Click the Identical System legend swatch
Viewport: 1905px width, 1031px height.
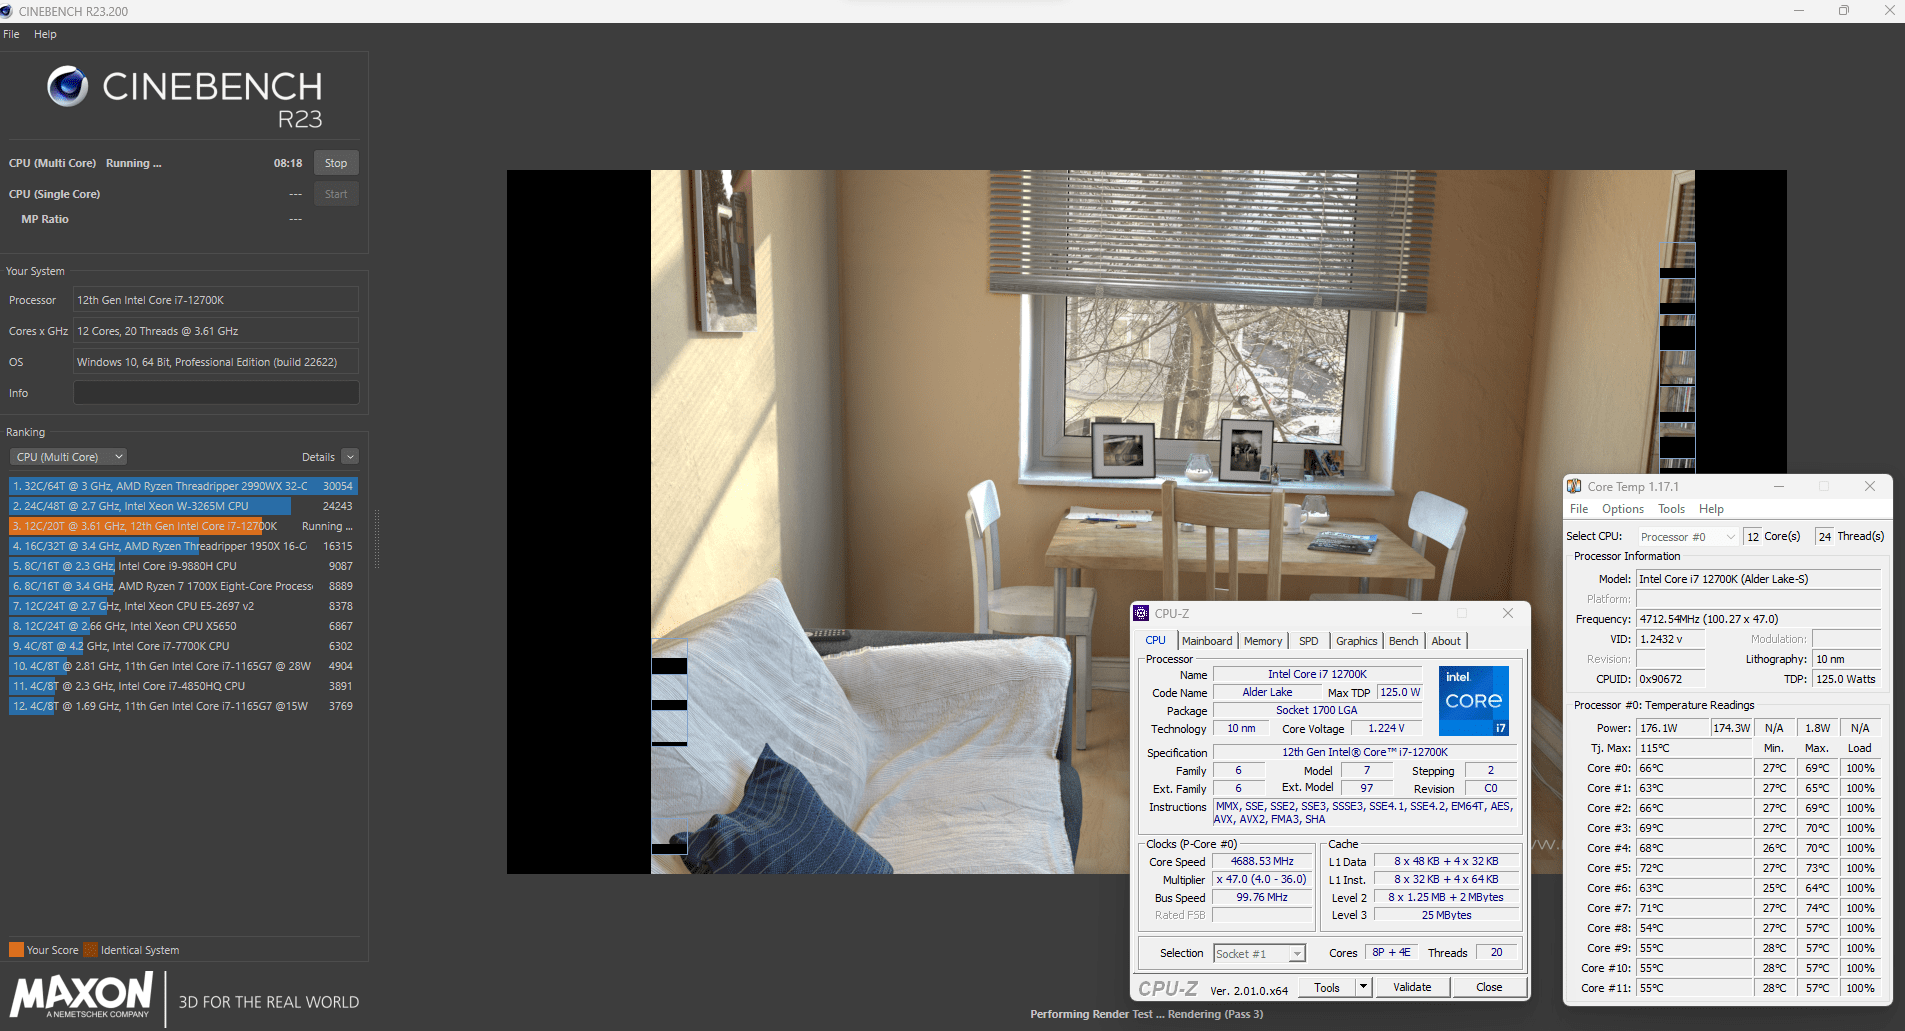(91, 950)
